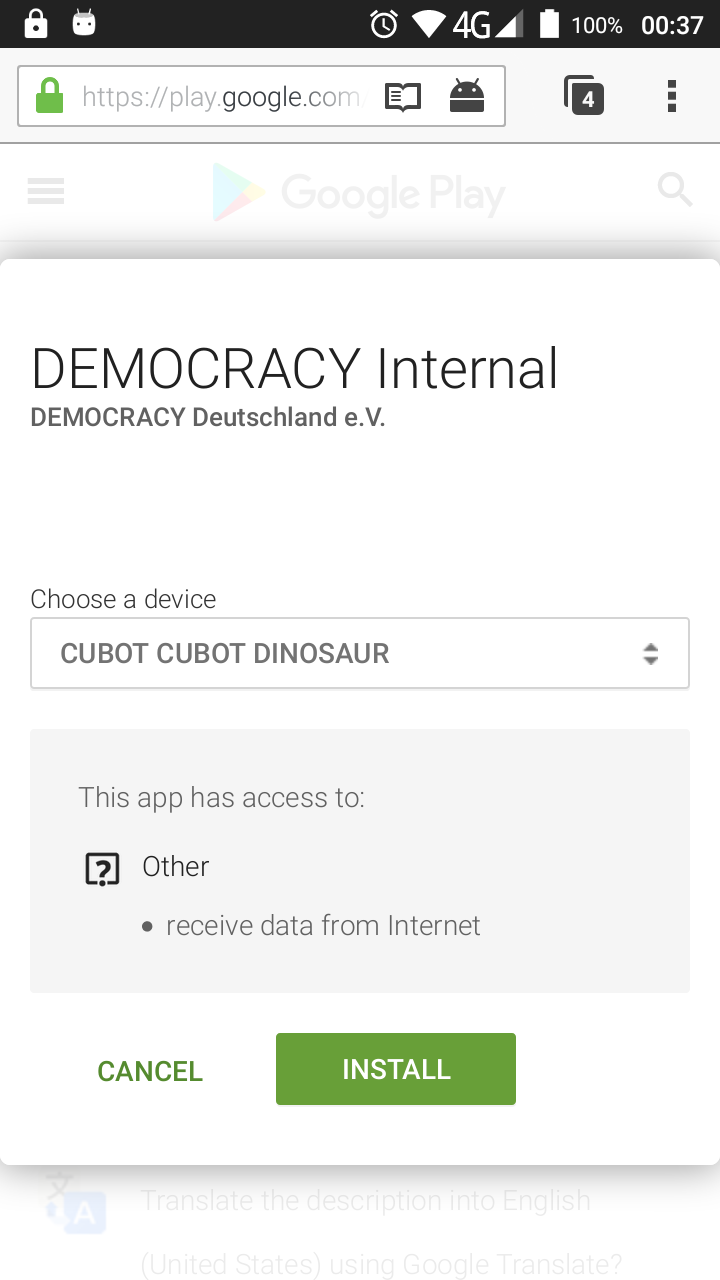Image resolution: width=720 pixels, height=1280 pixels.
Task: Cancel the app installation
Action: [149, 1070]
